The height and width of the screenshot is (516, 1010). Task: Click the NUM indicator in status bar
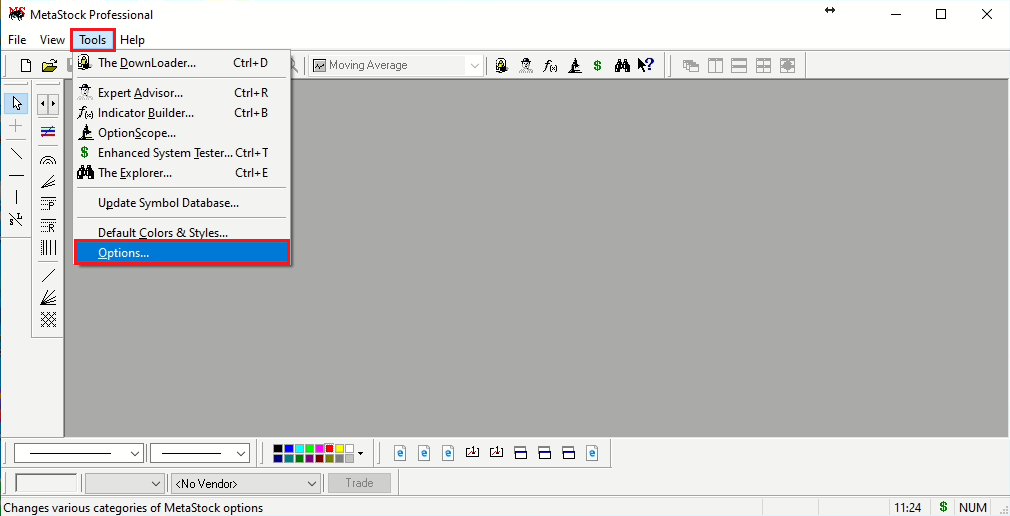click(973, 508)
